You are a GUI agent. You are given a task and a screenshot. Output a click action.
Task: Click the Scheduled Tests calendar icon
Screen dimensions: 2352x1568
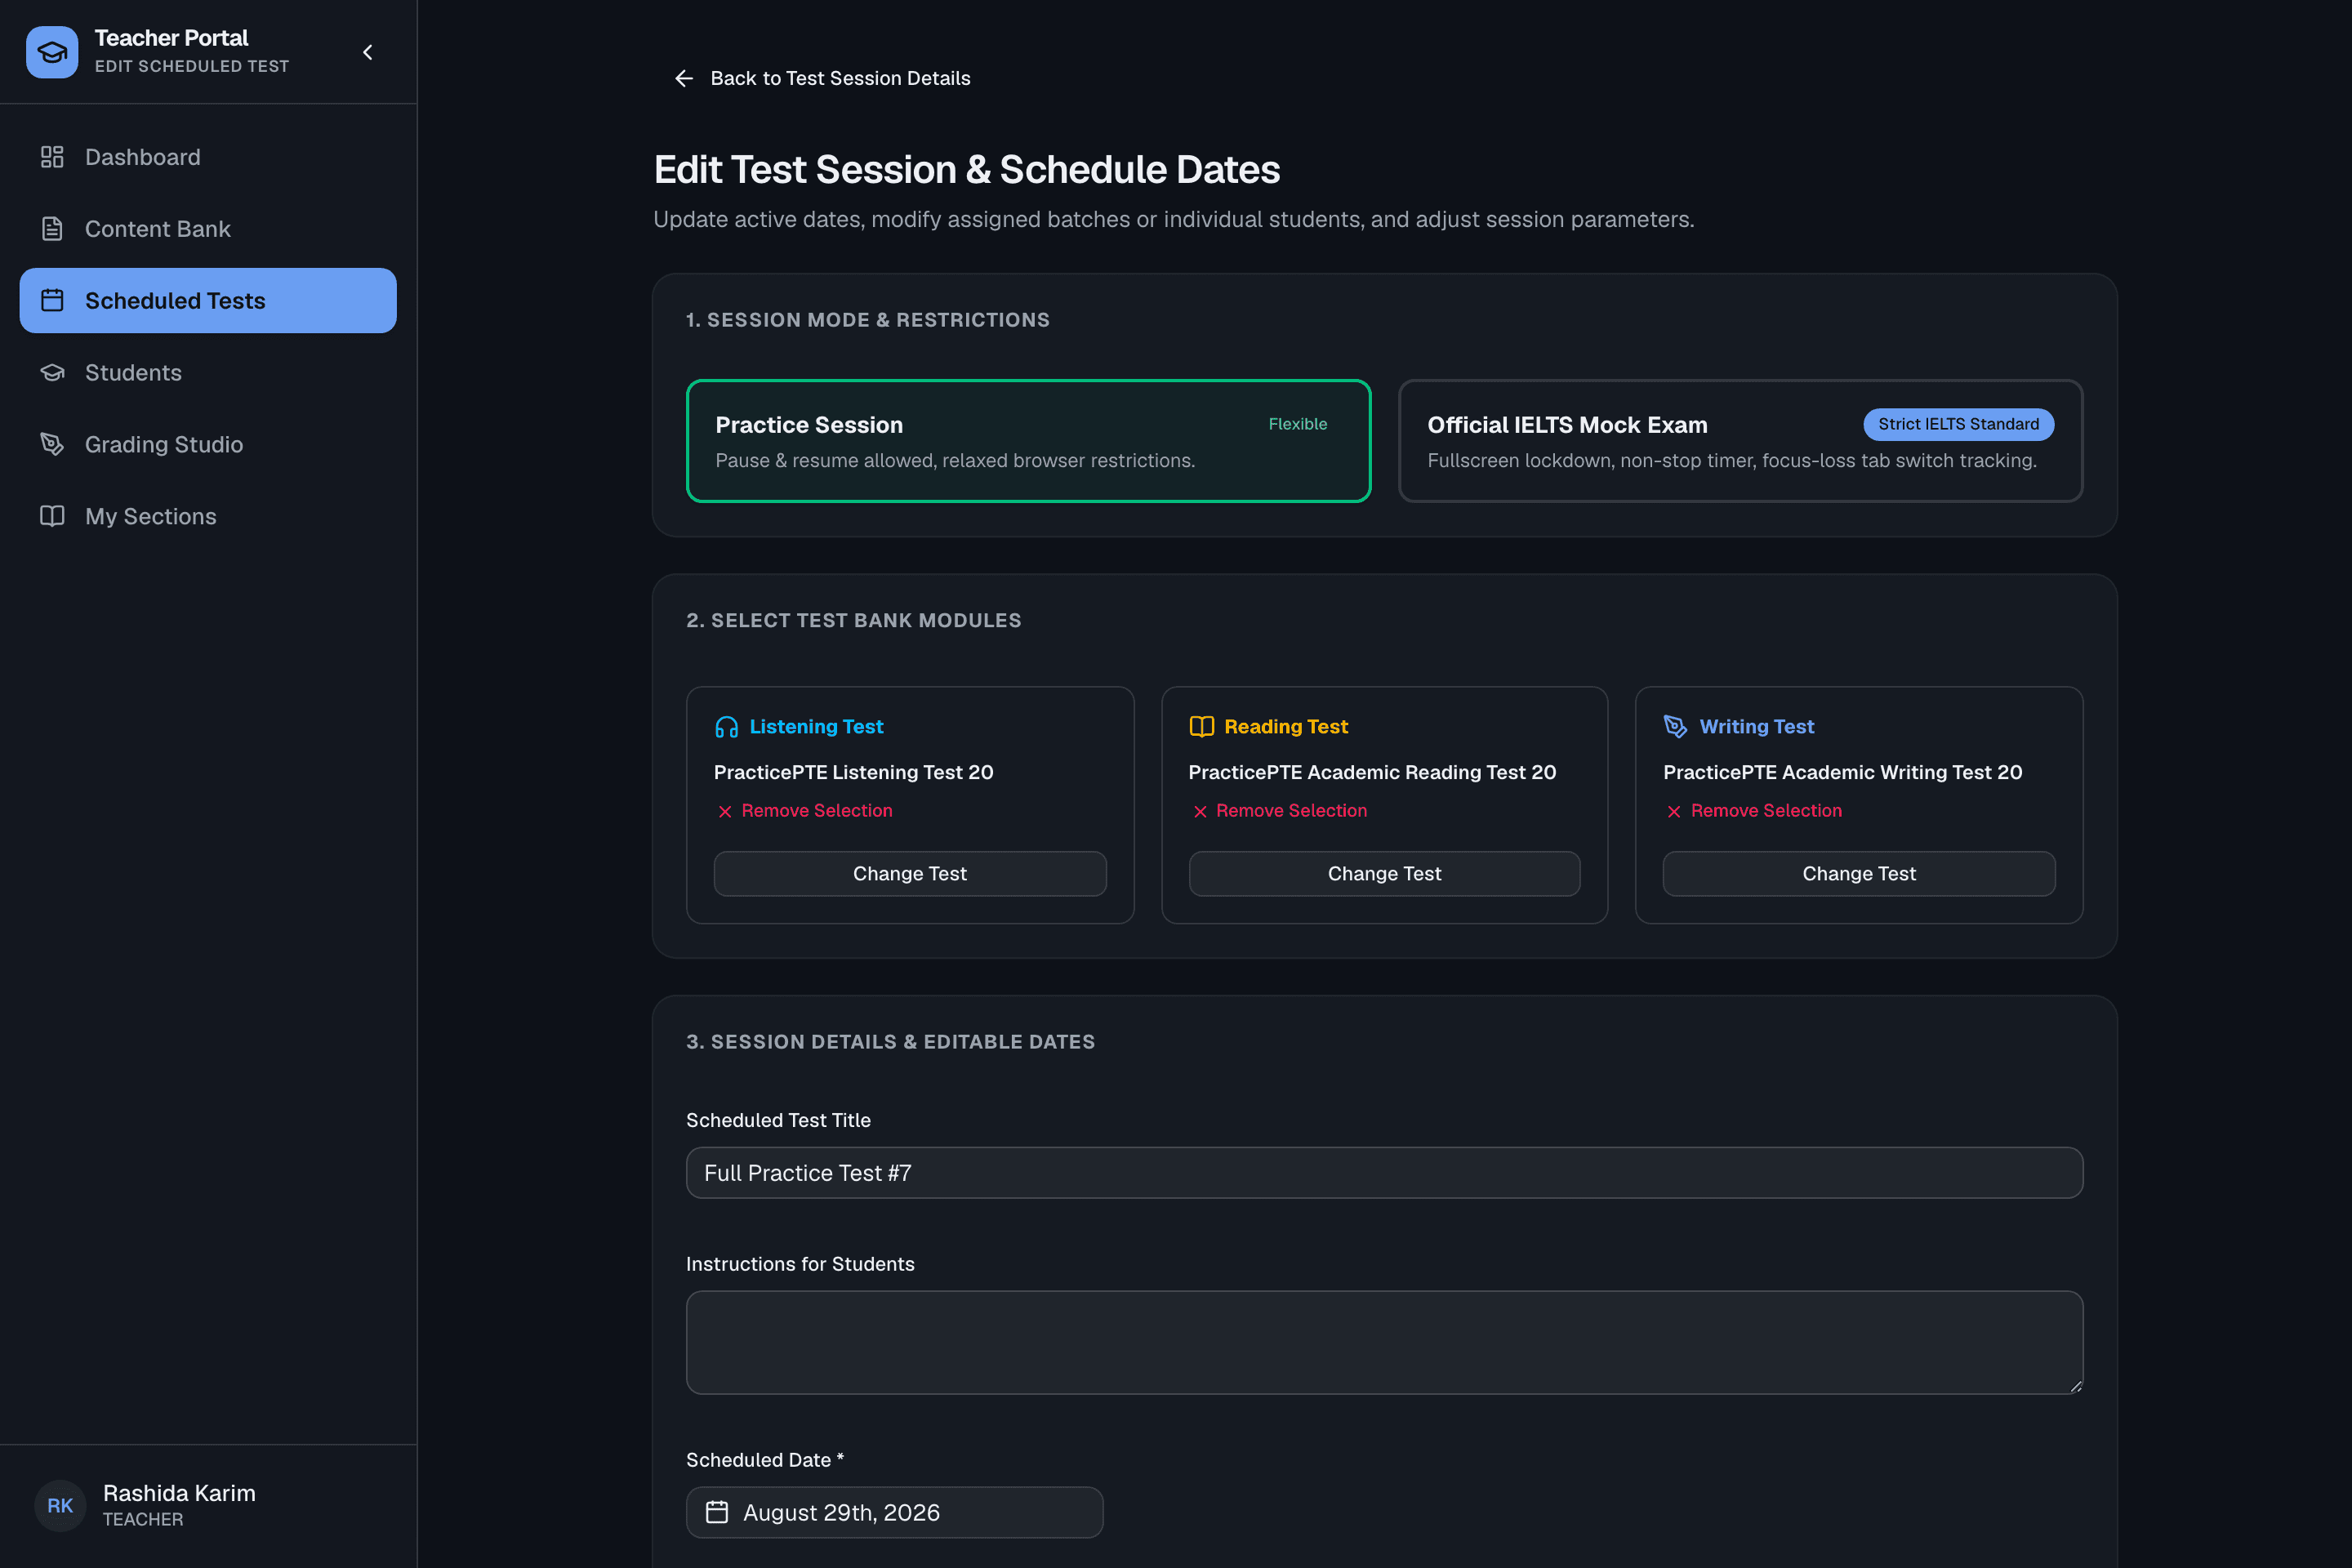52,300
